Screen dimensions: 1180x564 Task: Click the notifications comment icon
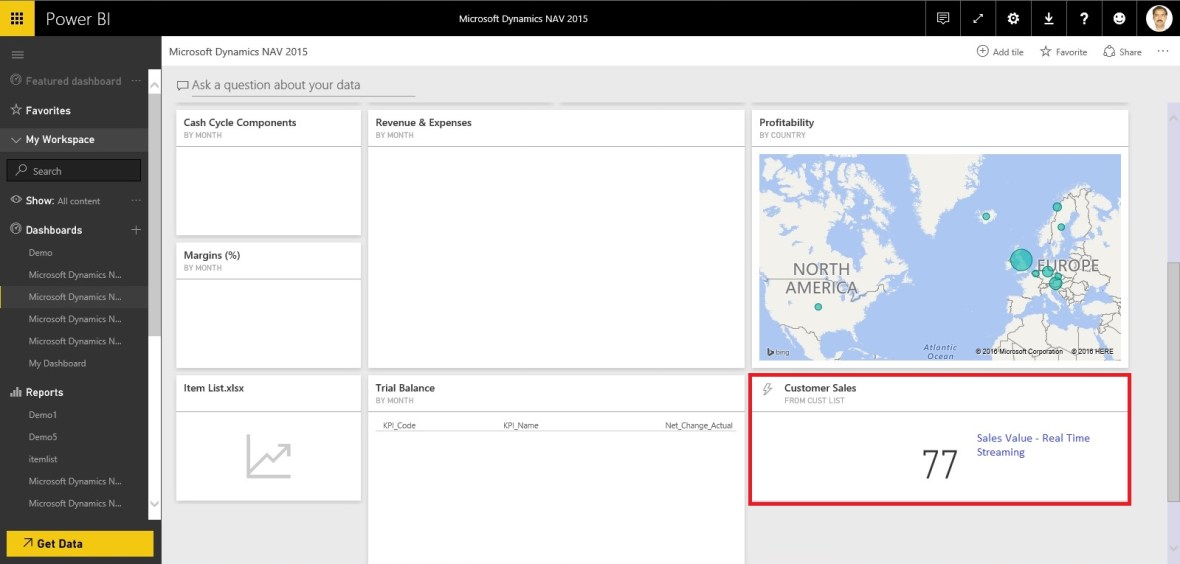pos(942,18)
